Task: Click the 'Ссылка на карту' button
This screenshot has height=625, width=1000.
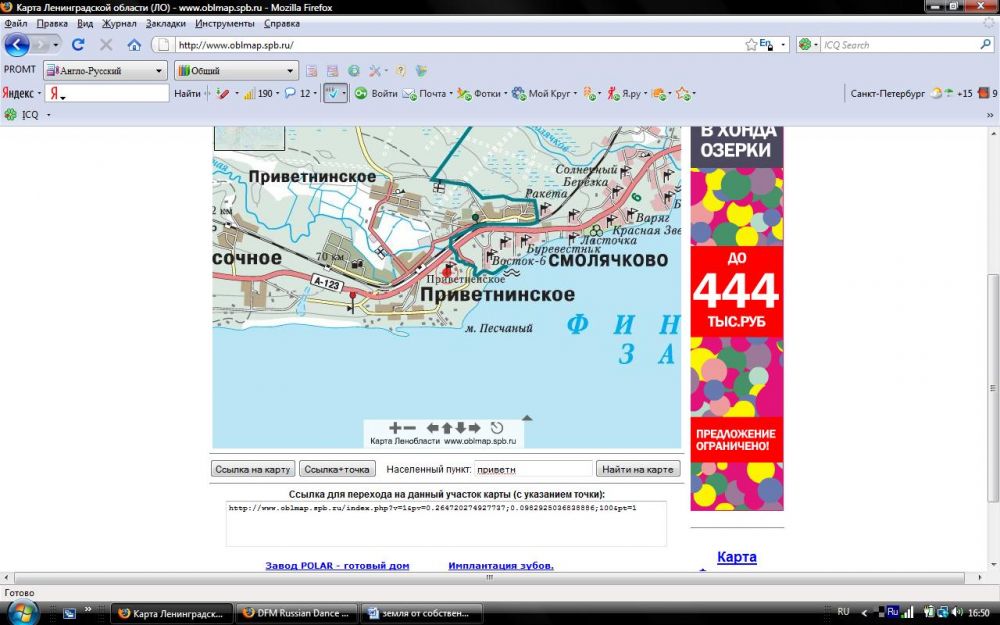Action: 254,469
